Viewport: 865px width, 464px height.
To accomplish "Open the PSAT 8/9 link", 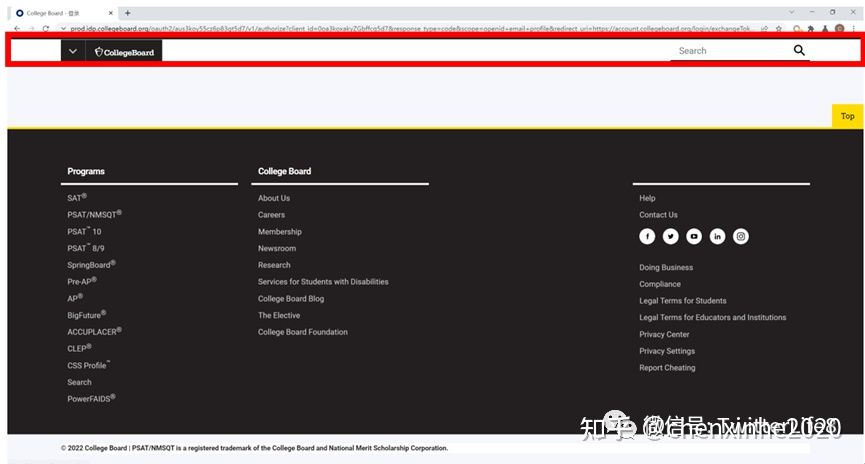I will coord(86,248).
